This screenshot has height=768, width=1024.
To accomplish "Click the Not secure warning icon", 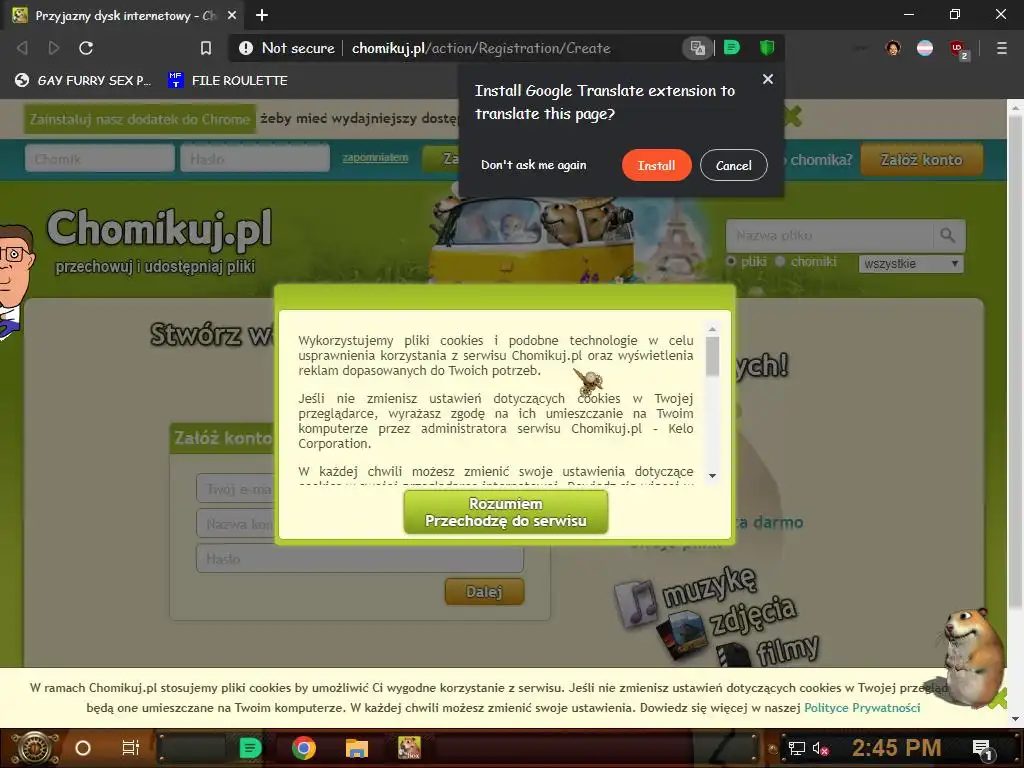I will [246, 48].
